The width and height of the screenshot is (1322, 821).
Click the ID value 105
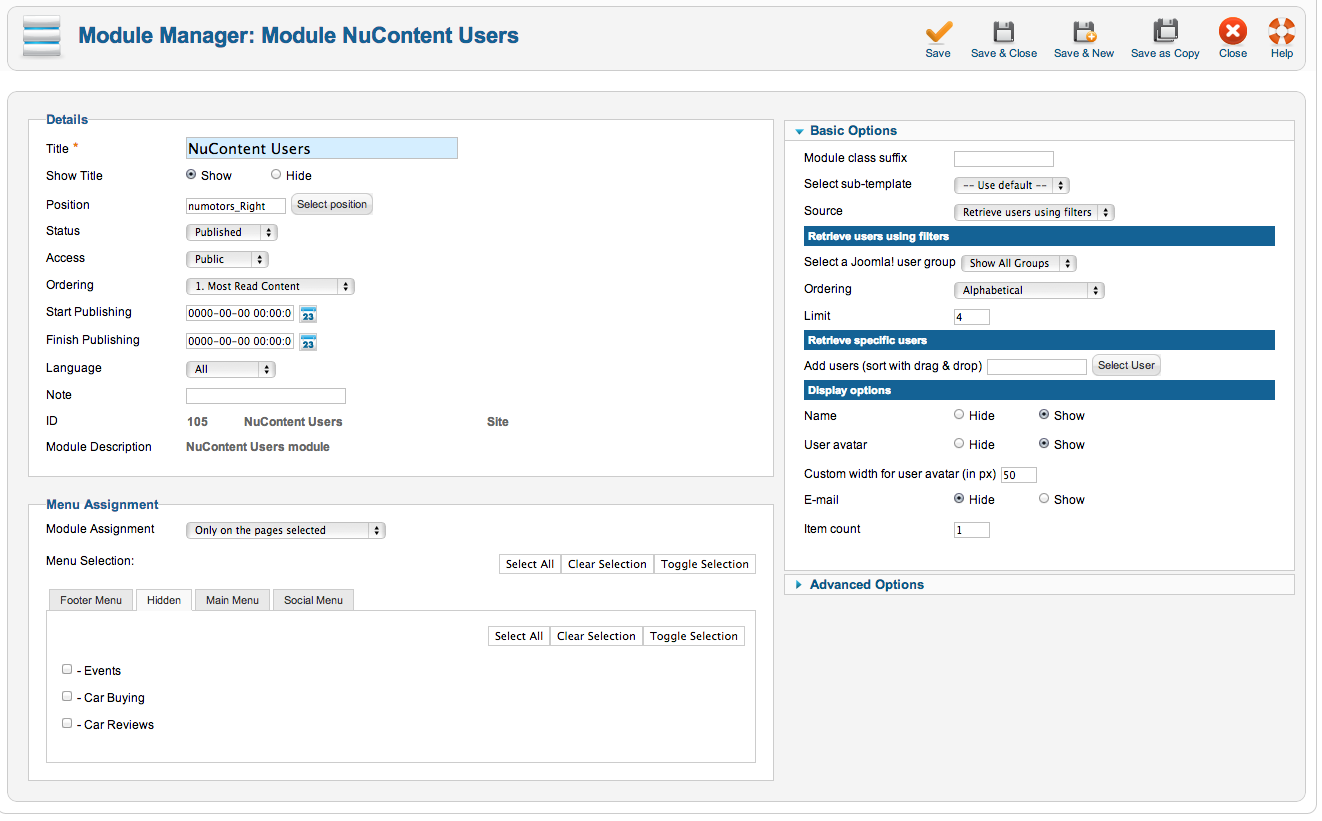197,422
